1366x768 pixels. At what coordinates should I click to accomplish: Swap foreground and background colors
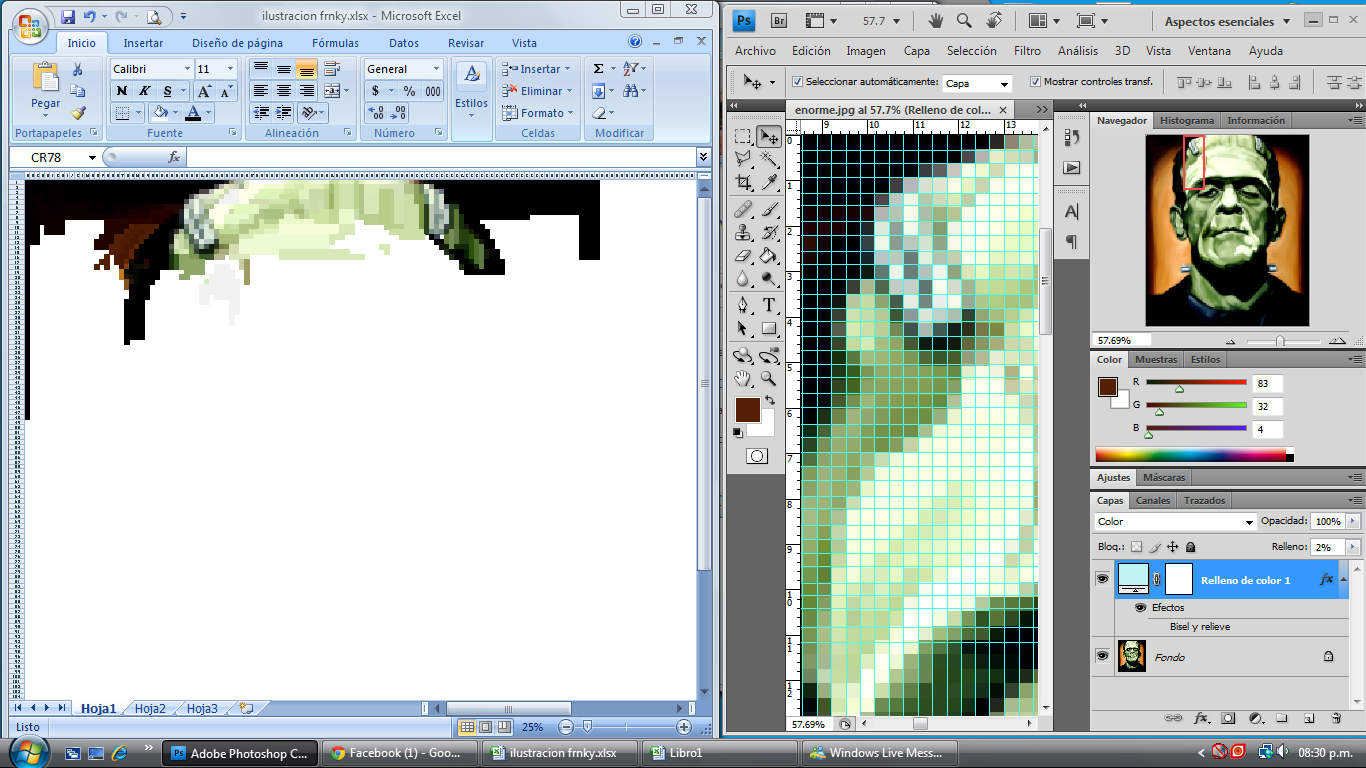770,400
